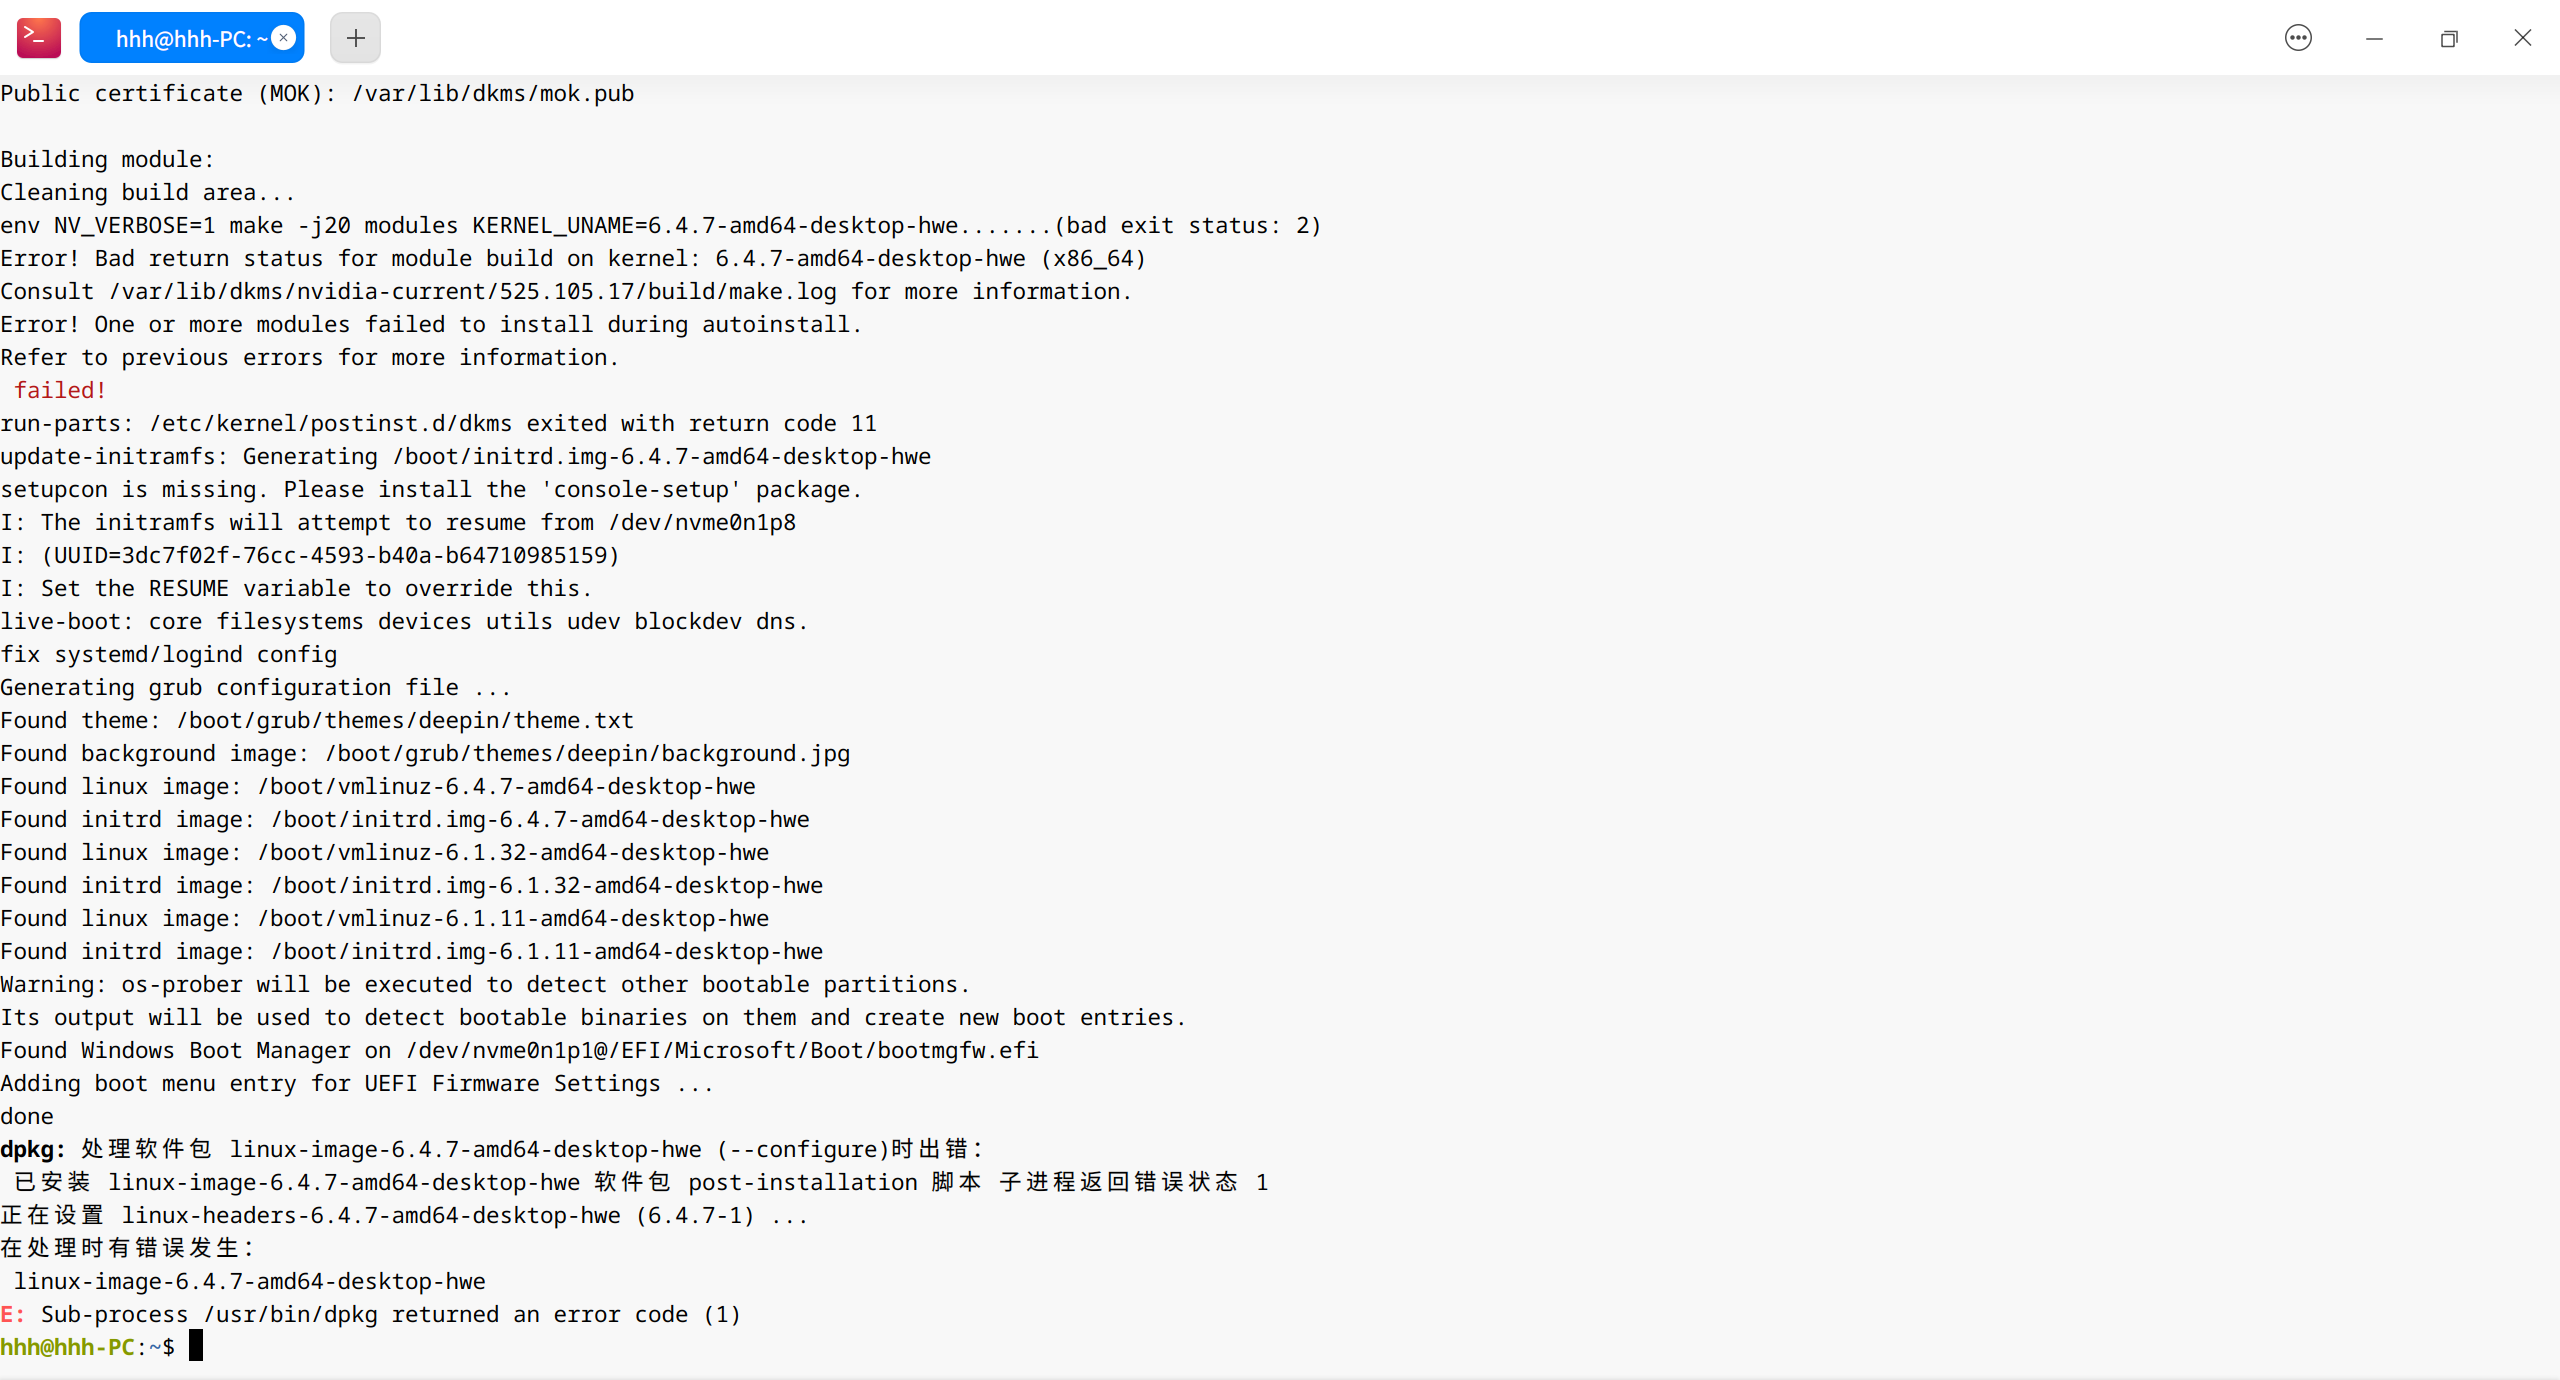Click the E: Sub-process error line

(370, 1314)
